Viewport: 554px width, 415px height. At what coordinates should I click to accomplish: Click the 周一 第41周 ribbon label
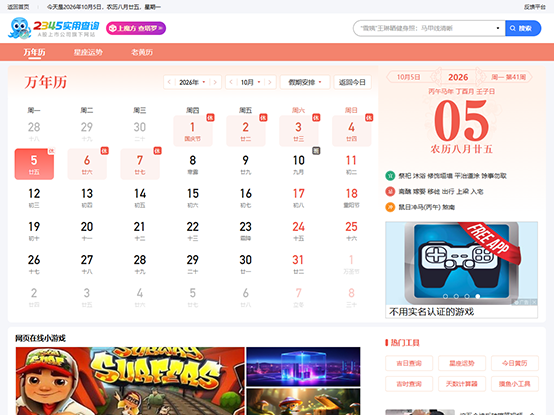point(508,77)
